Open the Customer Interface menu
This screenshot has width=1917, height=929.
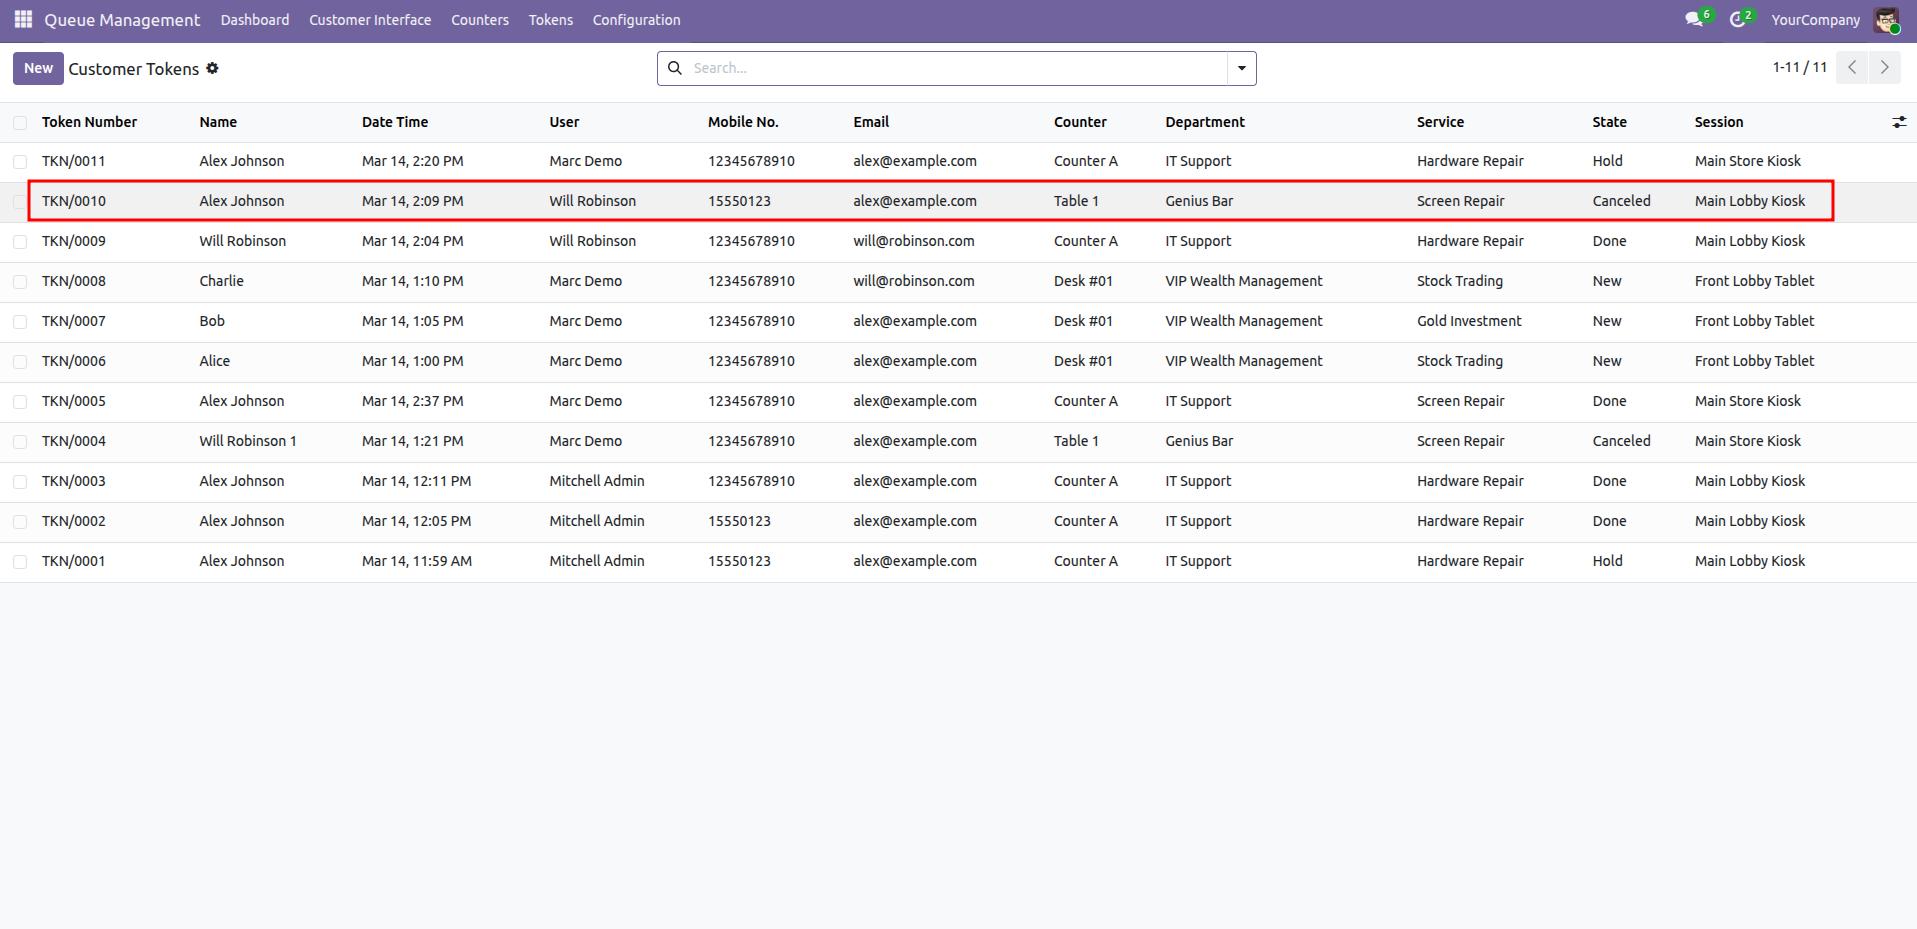(x=370, y=20)
